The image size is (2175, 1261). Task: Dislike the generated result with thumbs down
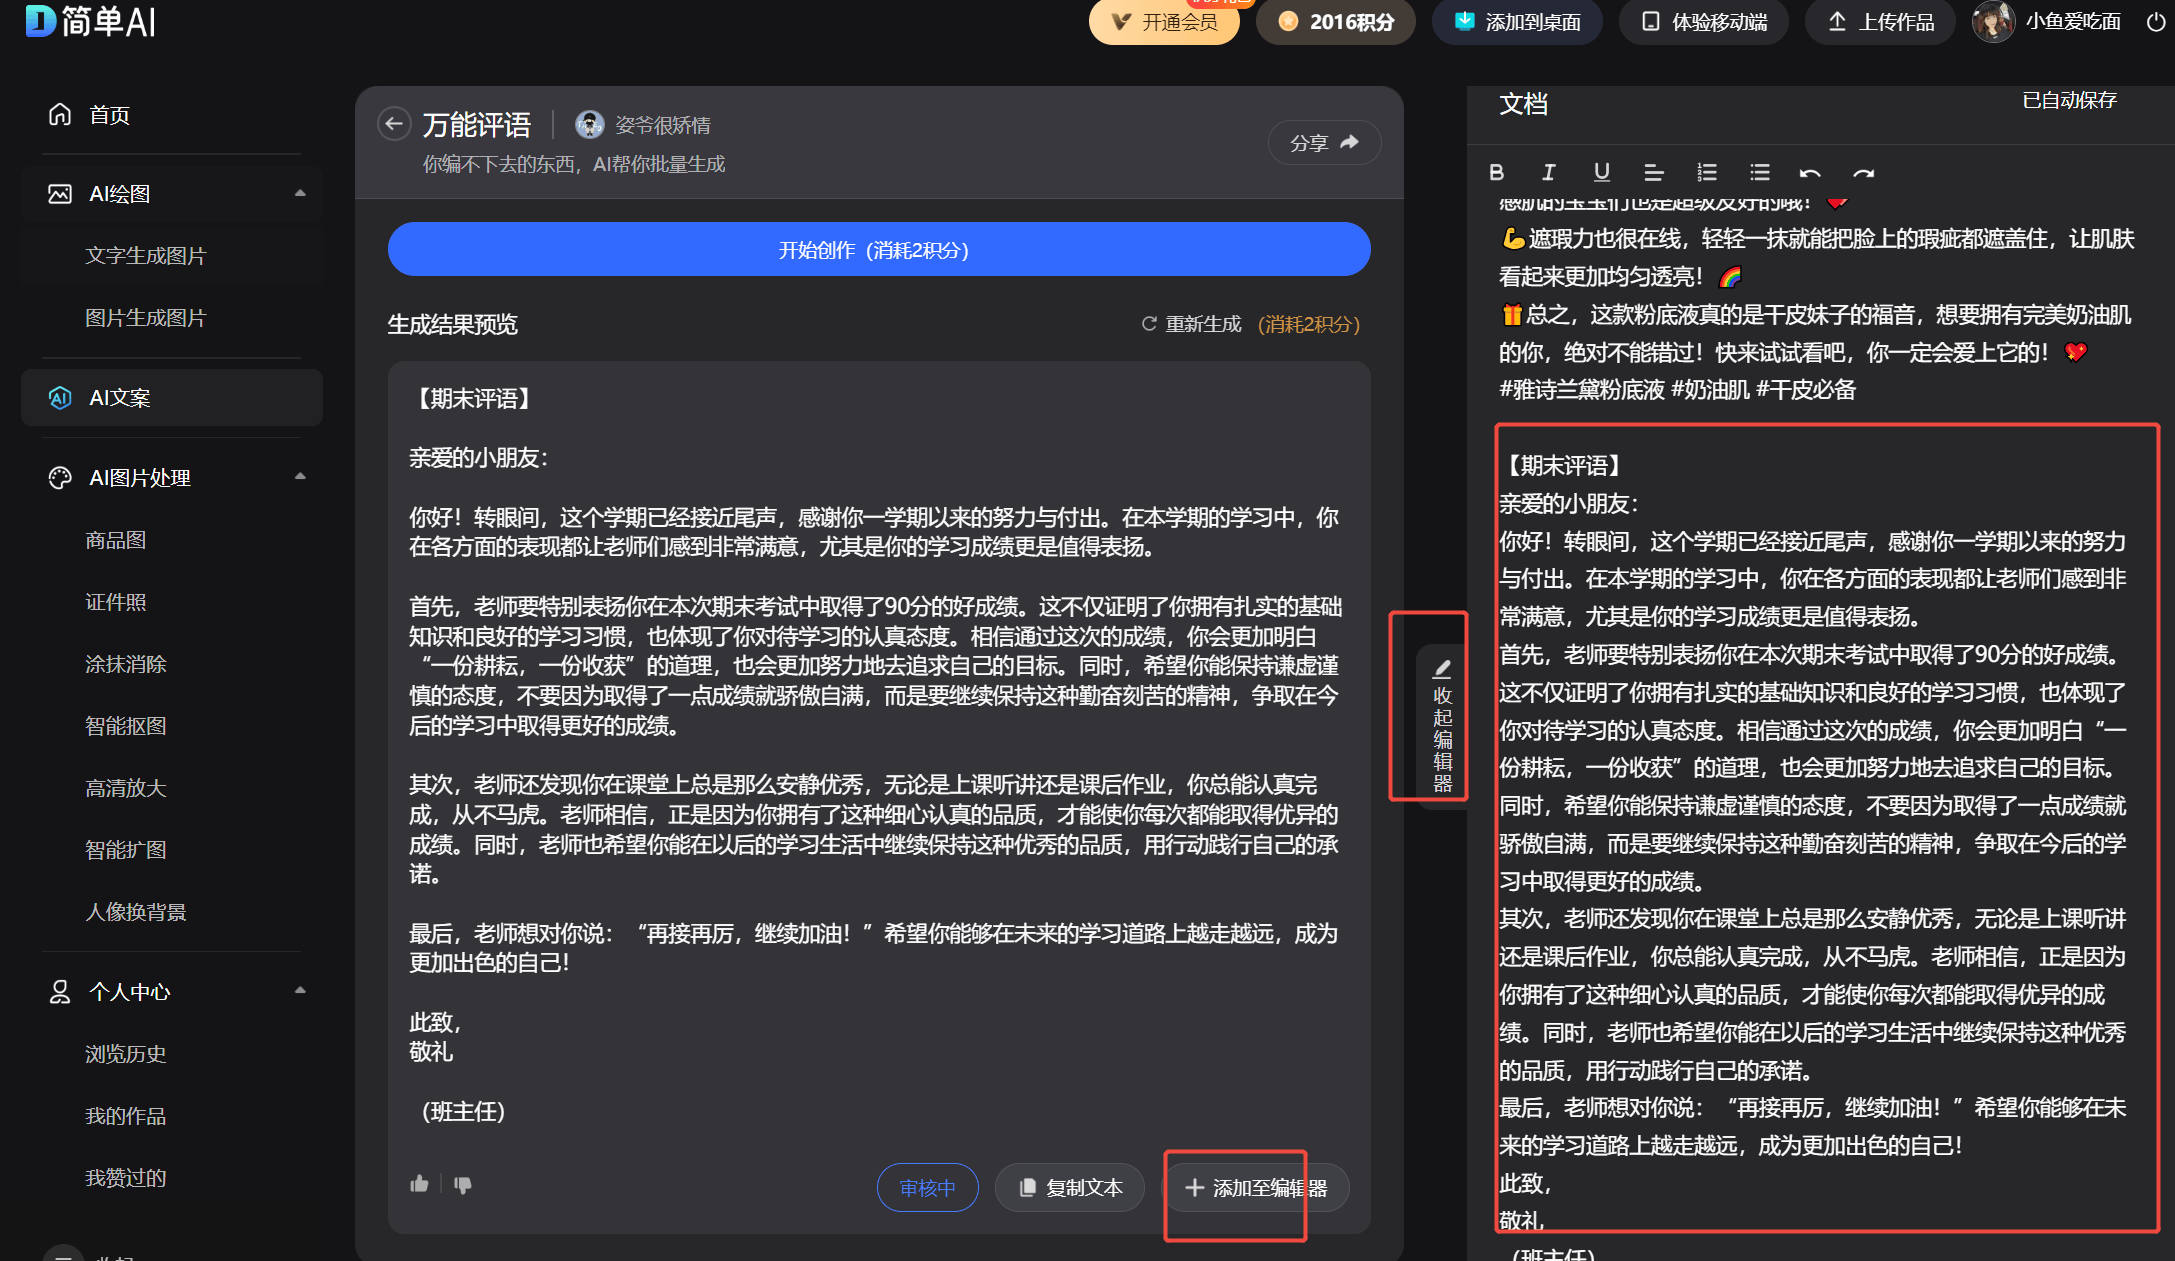point(462,1184)
